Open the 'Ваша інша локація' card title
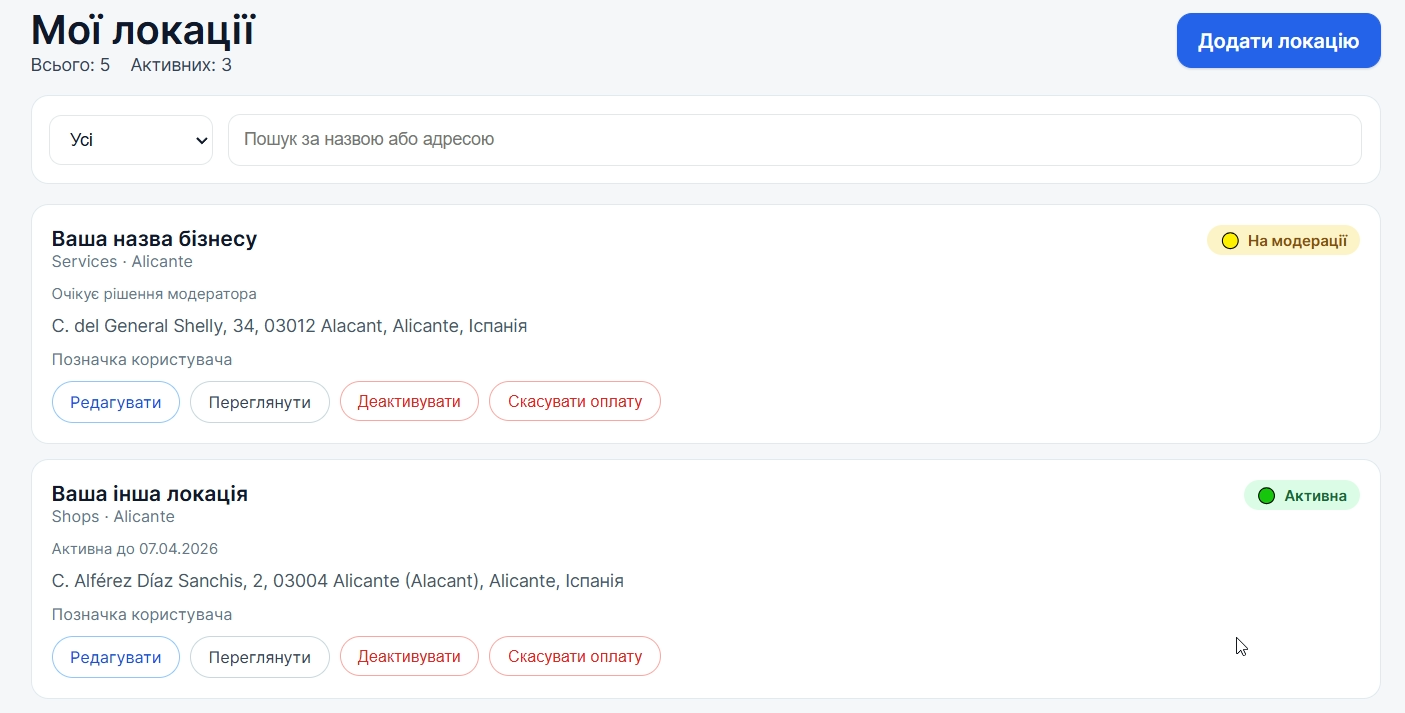Screen dimensions: 1405x713 (149, 494)
